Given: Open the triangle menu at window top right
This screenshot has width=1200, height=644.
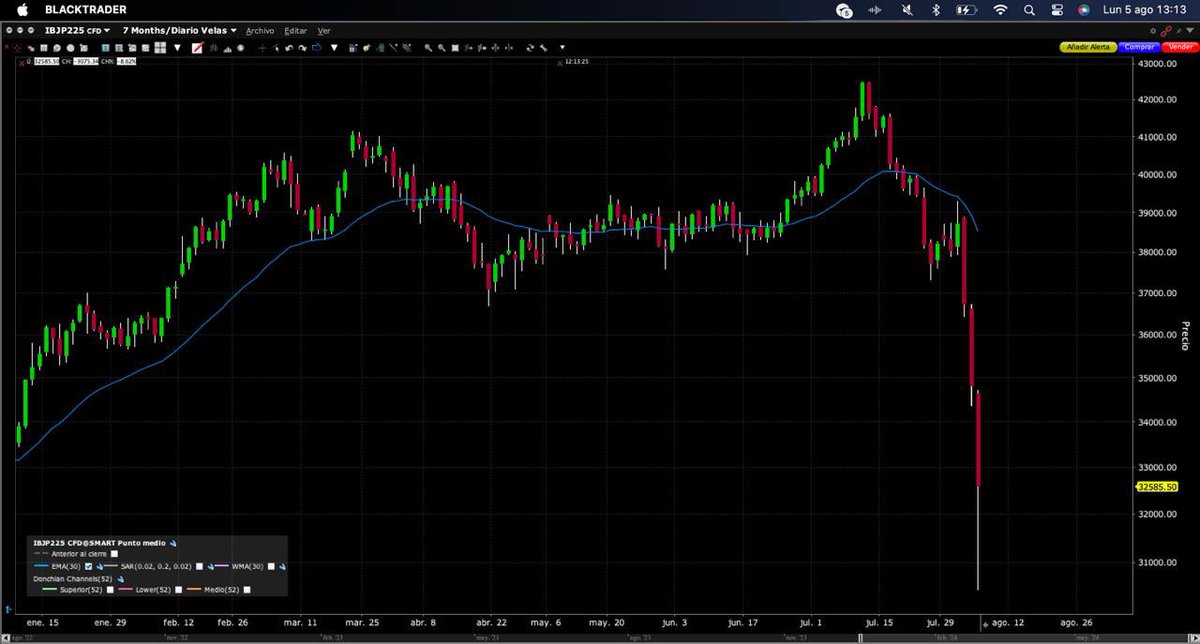Looking at the screenshot, I should coord(1190,31).
